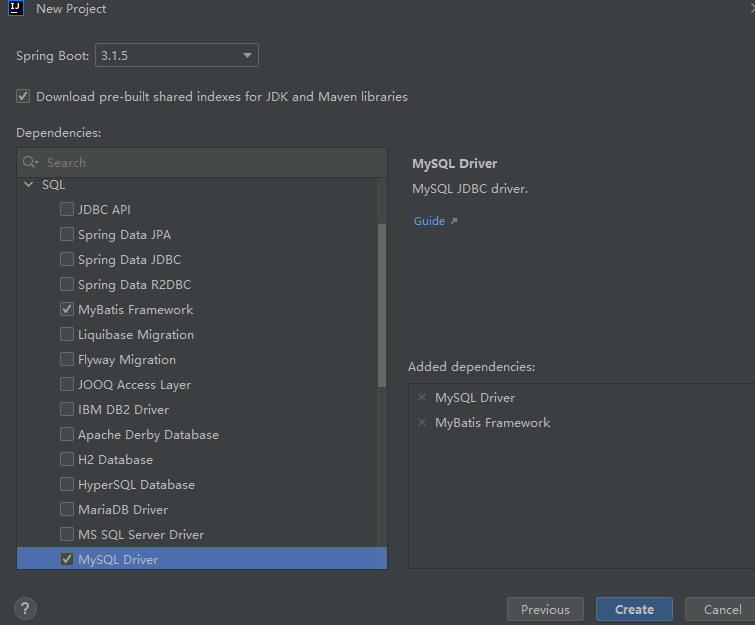Select 'MySQL Driver' in added dependencies list
This screenshot has height=625, width=755.
(x=475, y=398)
